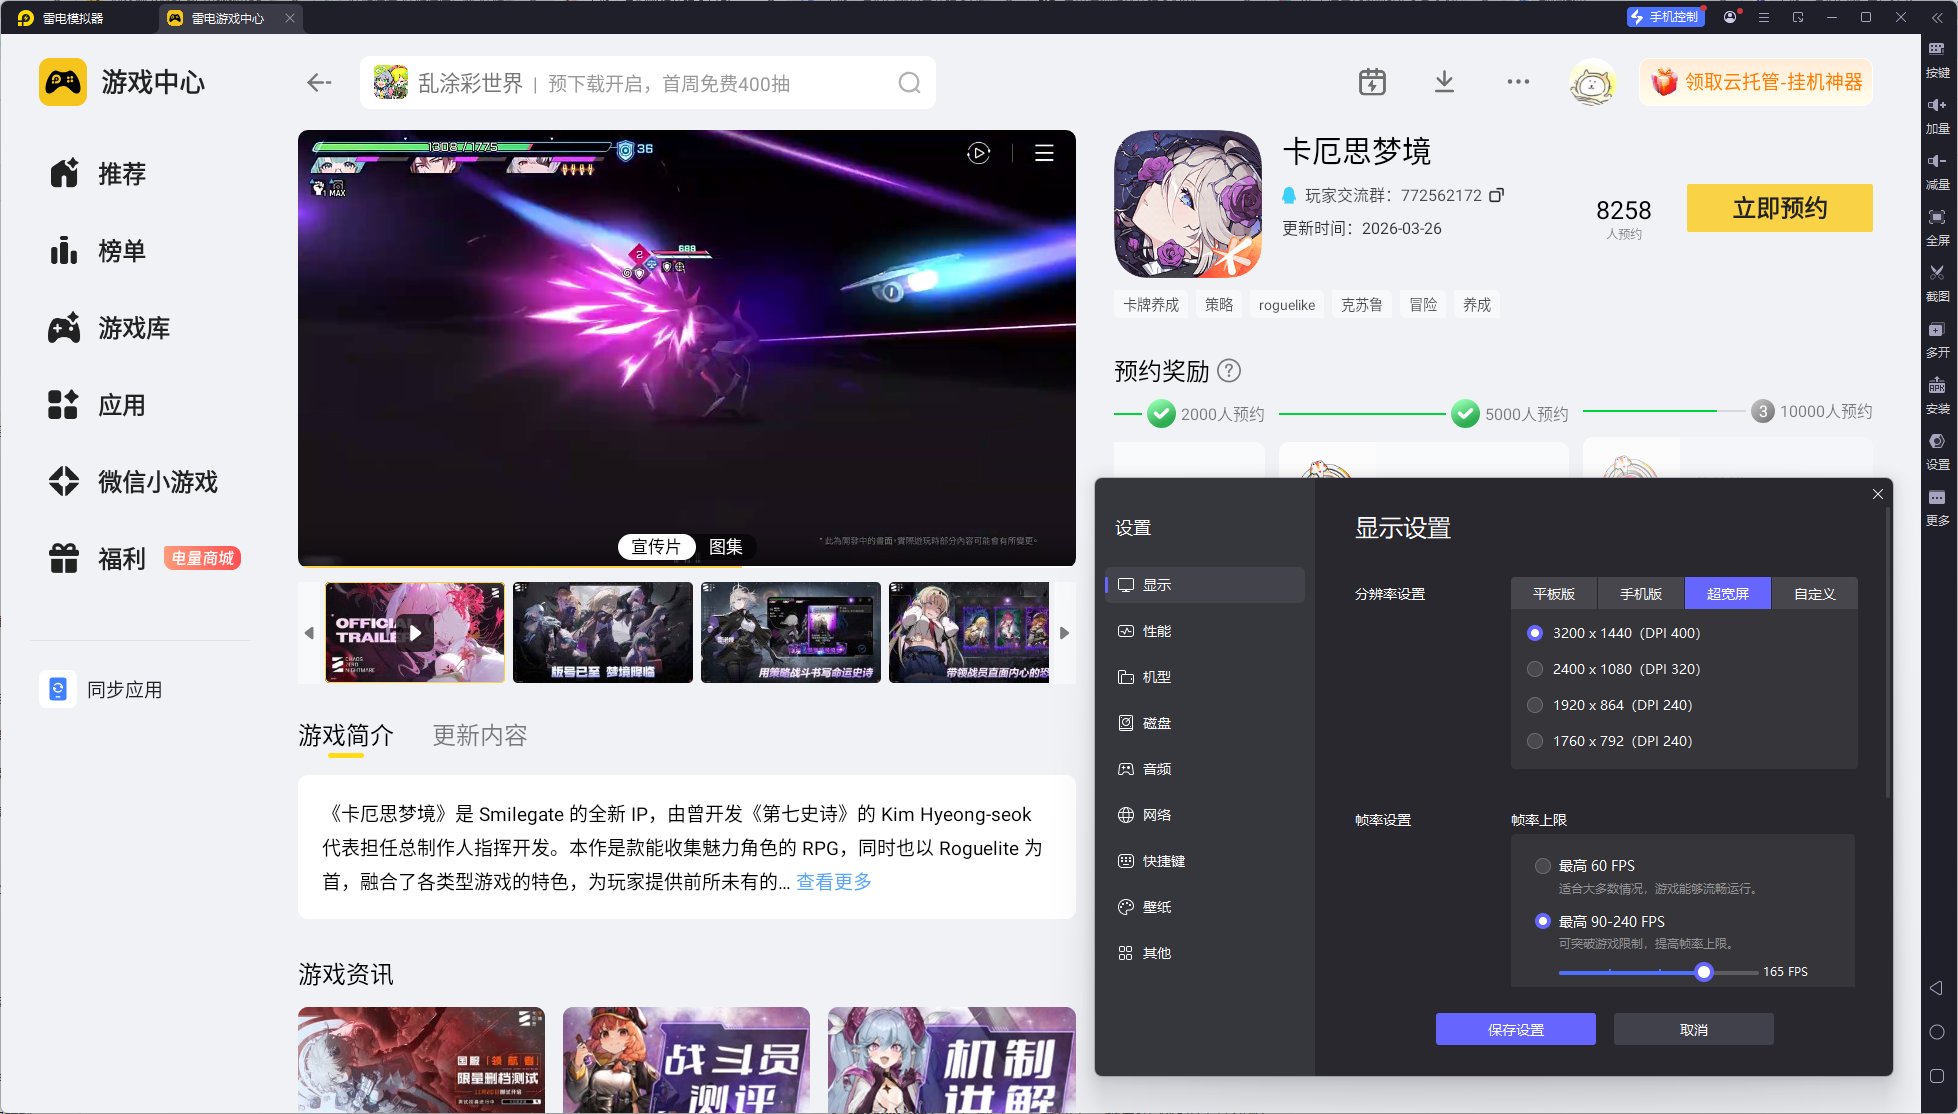Click the search magnifier icon
Image resolution: width=1958 pixels, height=1114 pixels.
click(909, 83)
